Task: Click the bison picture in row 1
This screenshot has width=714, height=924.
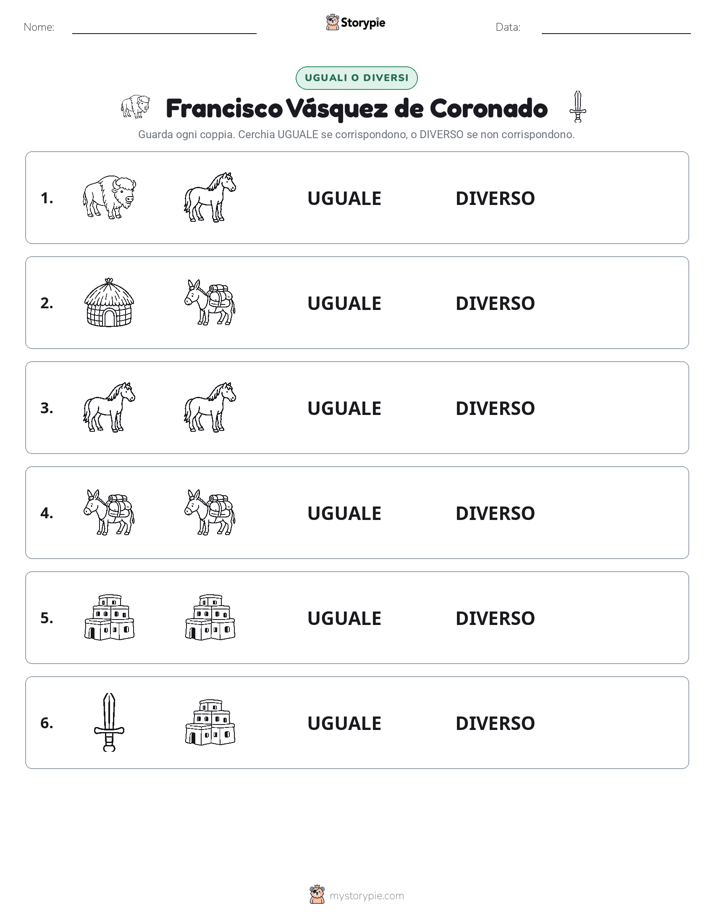Action: (109, 197)
